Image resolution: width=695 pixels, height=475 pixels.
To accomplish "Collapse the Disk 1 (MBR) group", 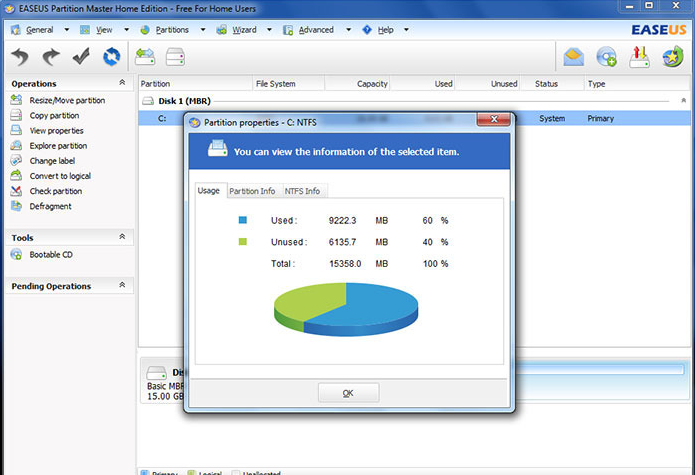I will [x=683, y=101].
